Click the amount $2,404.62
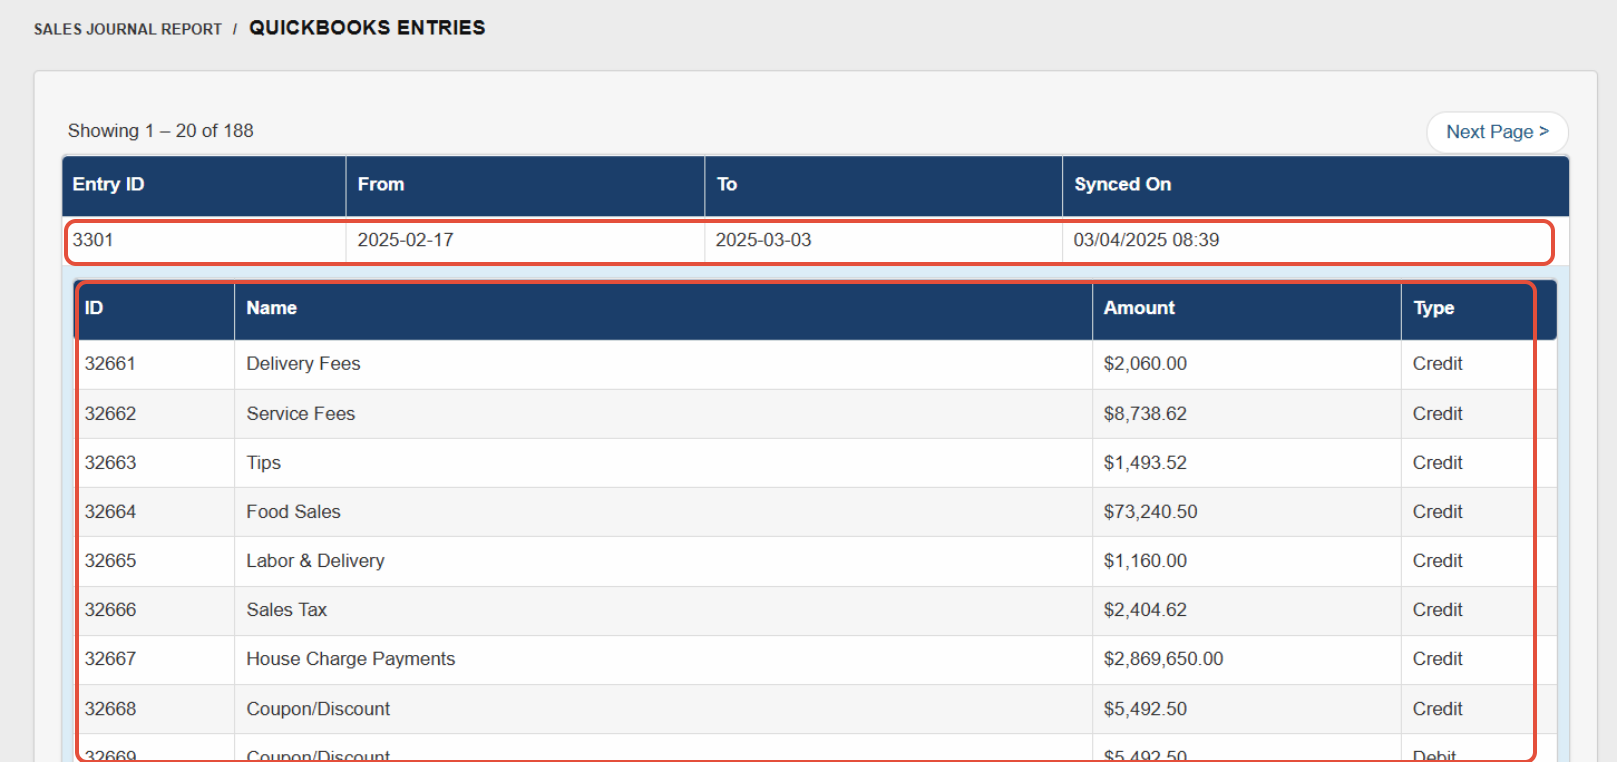The width and height of the screenshot is (1617, 762). tap(1145, 610)
